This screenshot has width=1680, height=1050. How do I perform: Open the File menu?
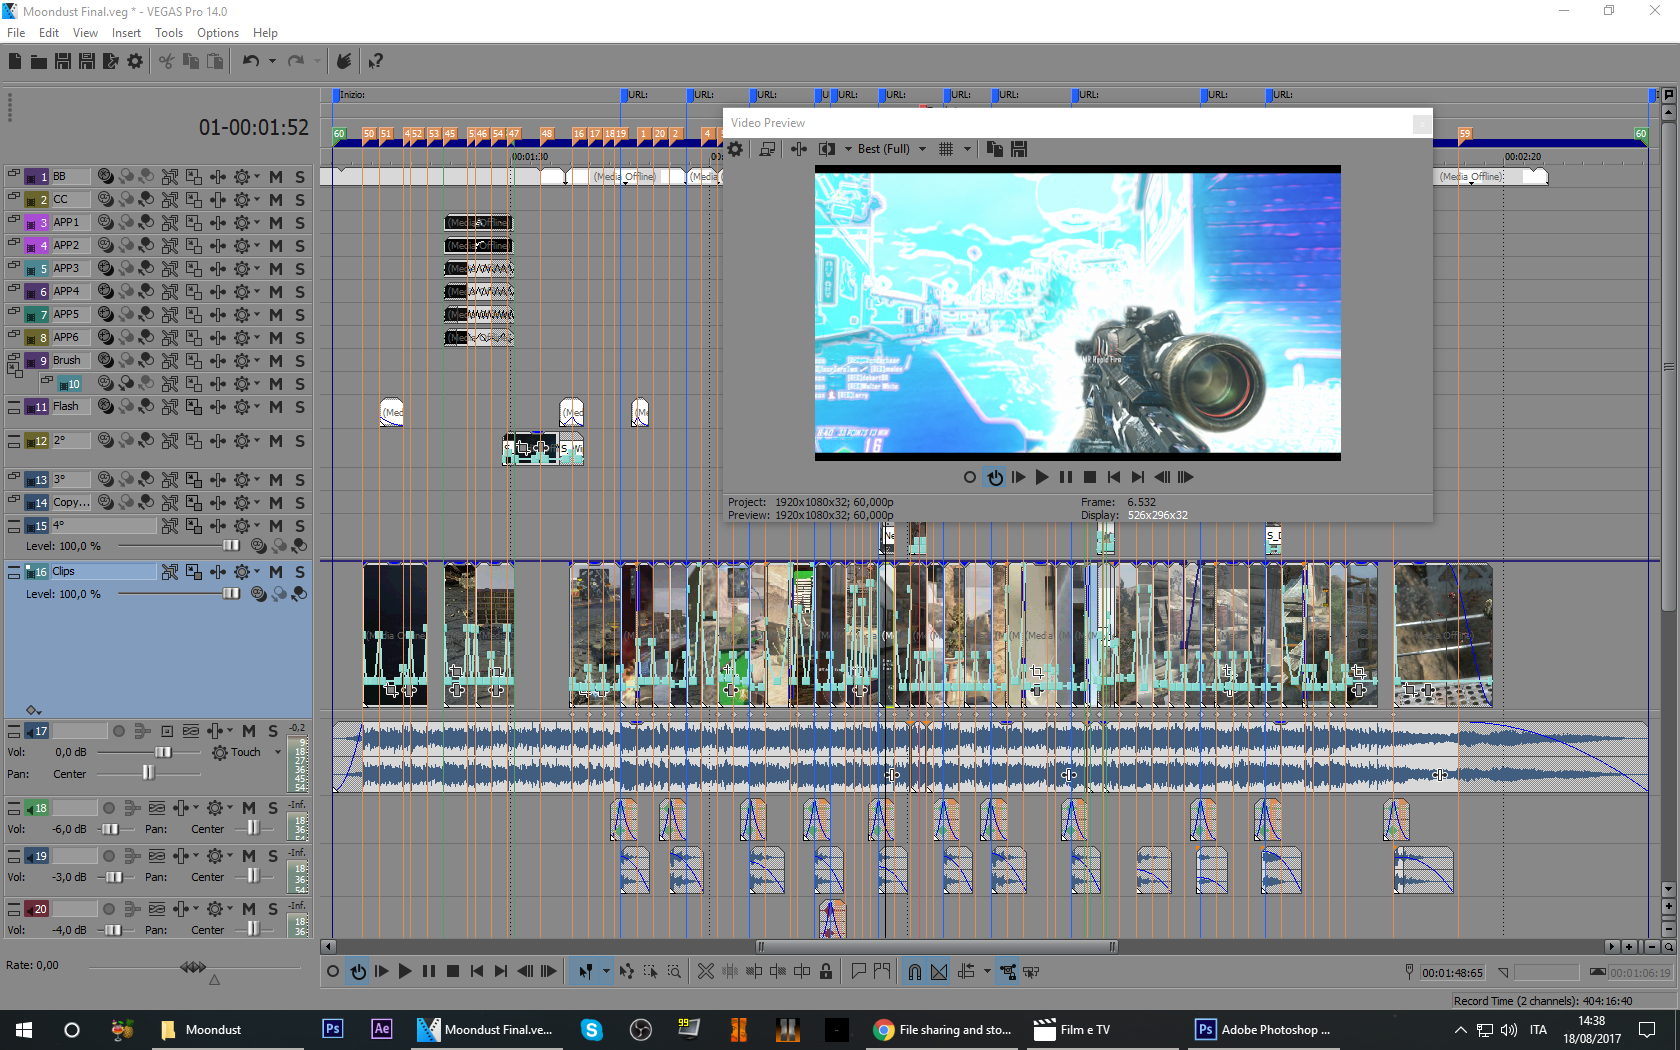point(16,33)
